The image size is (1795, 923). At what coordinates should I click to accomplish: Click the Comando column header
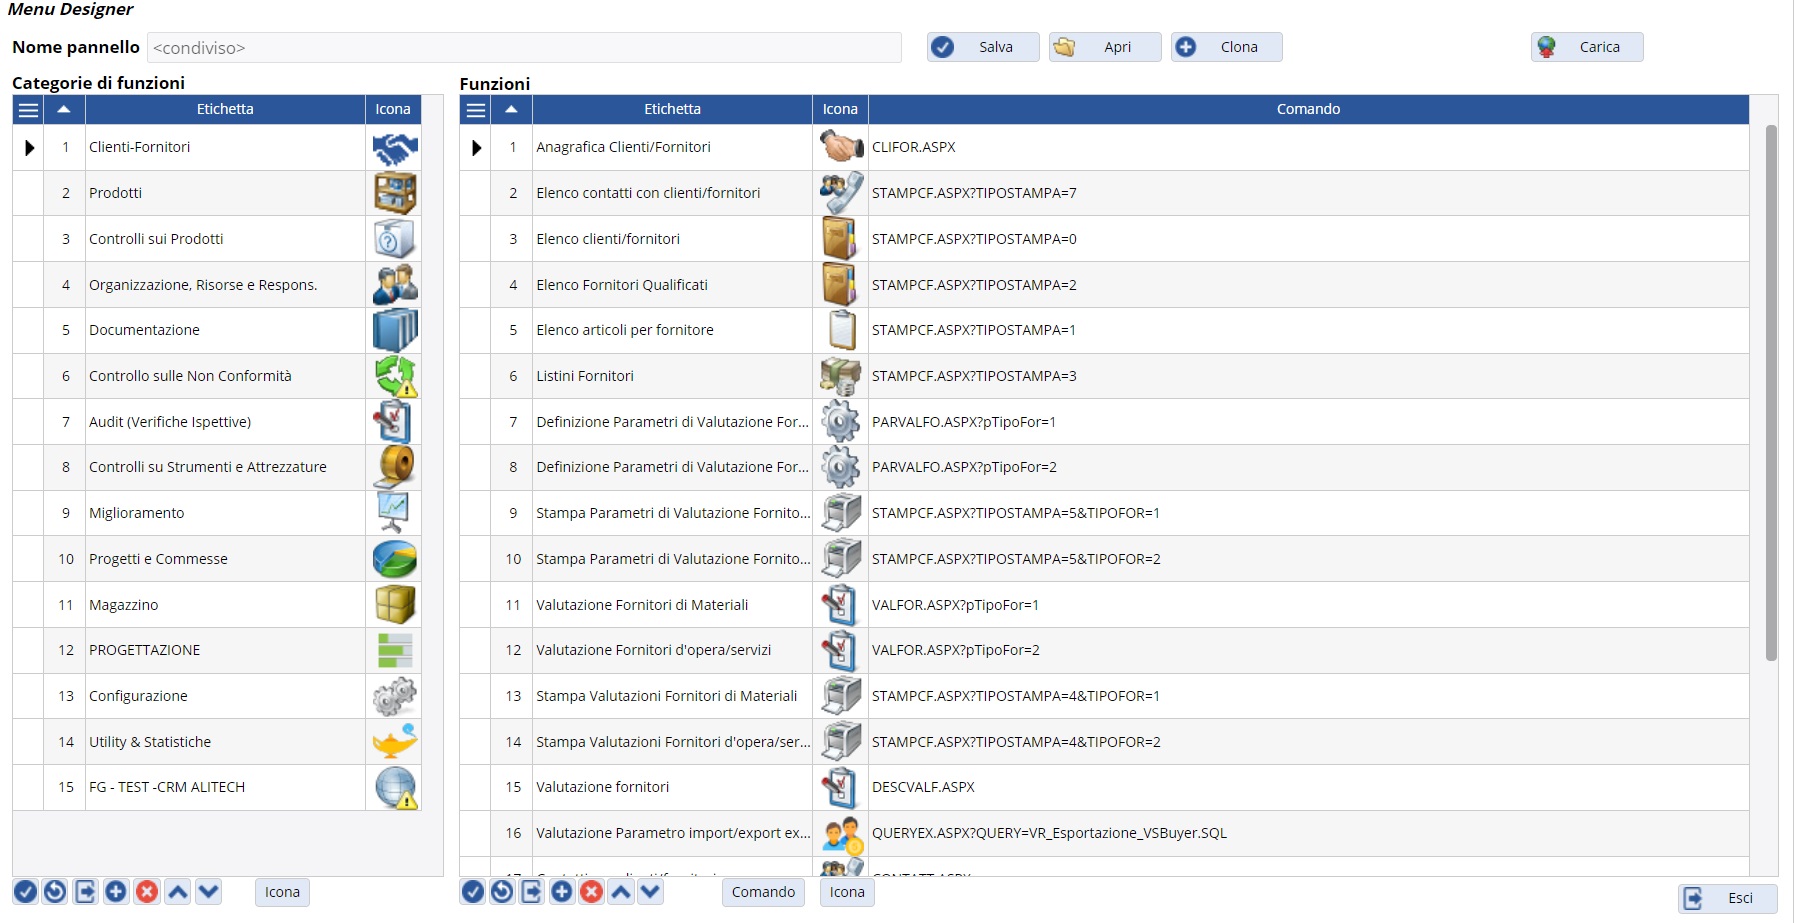pyautogui.click(x=1307, y=110)
